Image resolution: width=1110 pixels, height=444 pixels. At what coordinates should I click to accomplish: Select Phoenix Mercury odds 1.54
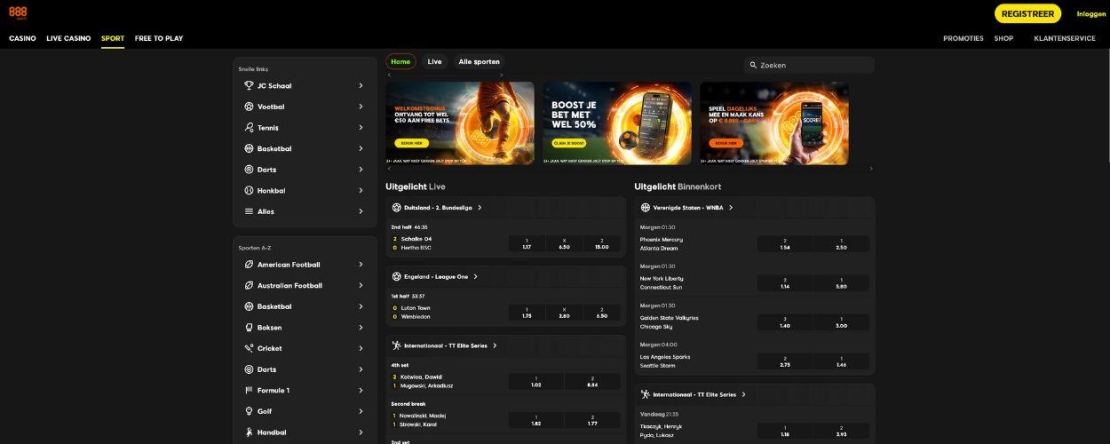785,244
